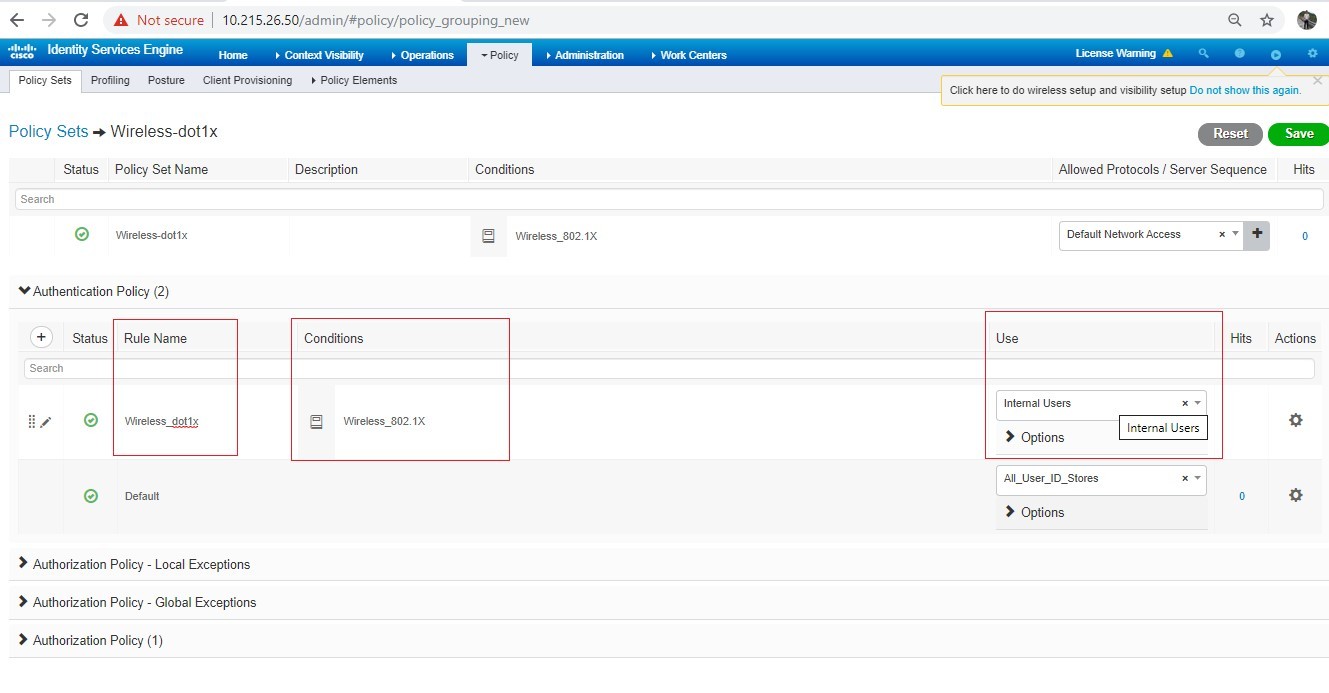This screenshot has width=1329, height=693.
Task: Click the License Warning text
Action: pyautogui.click(x=1115, y=54)
